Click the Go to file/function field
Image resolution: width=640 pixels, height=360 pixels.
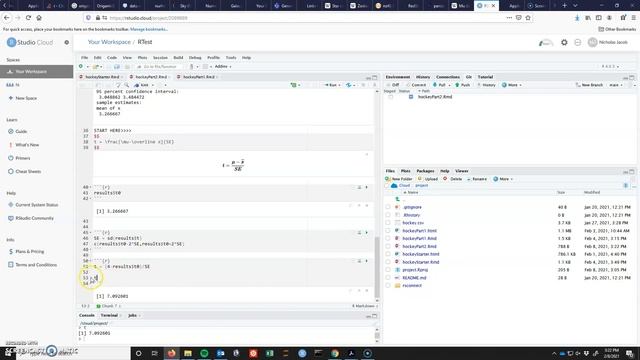pyautogui.click(x=160, y=67)
